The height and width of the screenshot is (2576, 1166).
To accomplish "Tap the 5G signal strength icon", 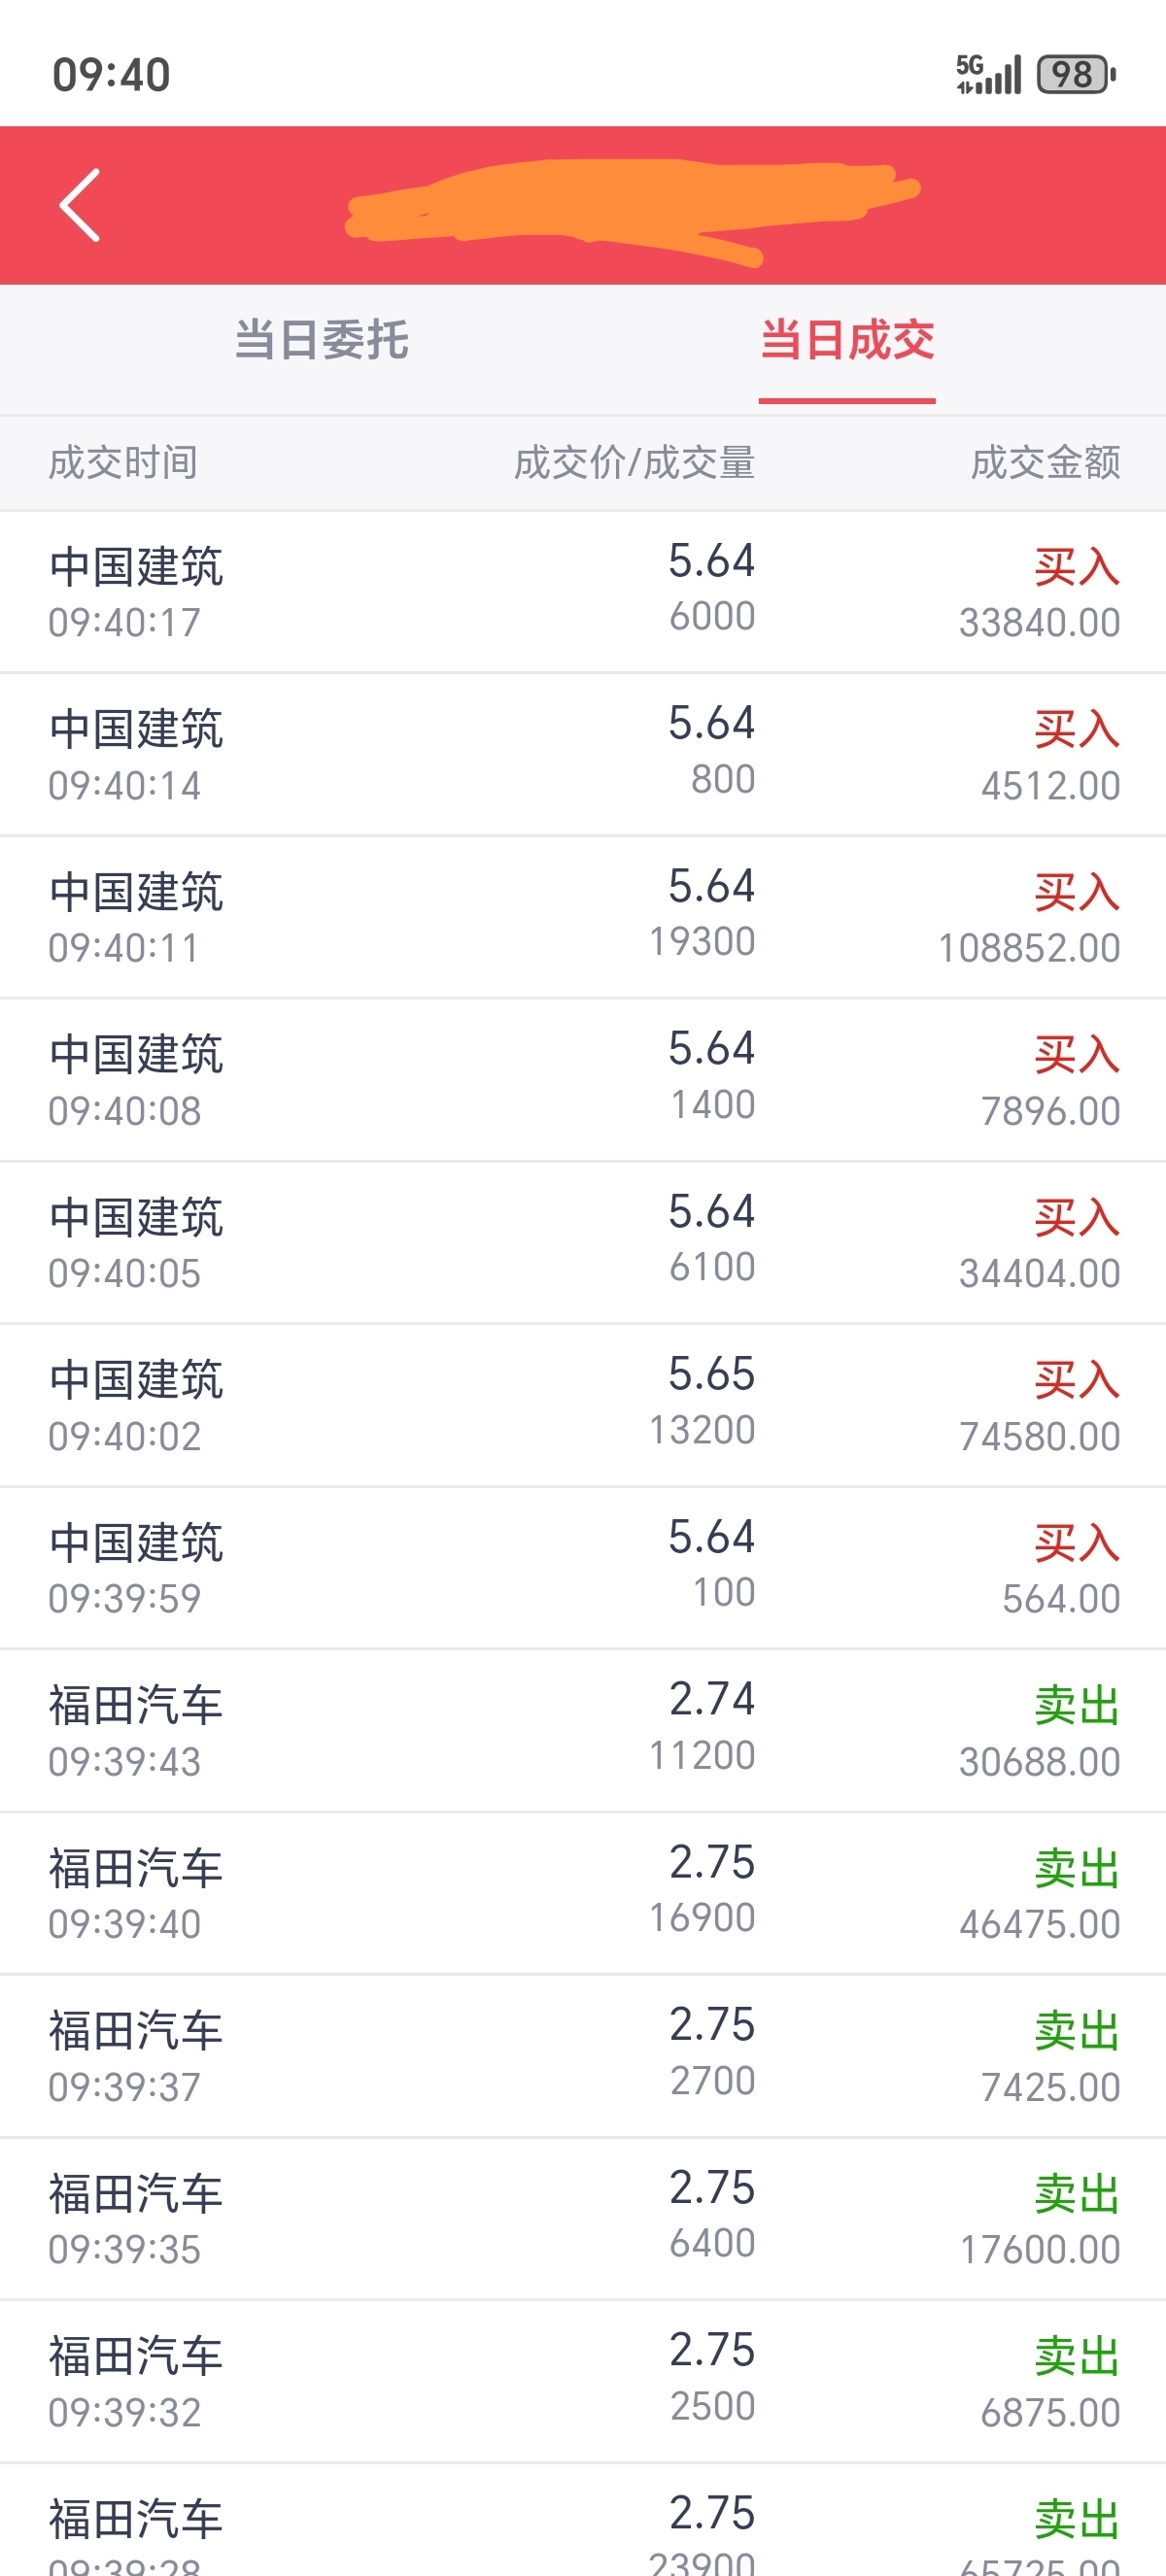I will [988, 74].
